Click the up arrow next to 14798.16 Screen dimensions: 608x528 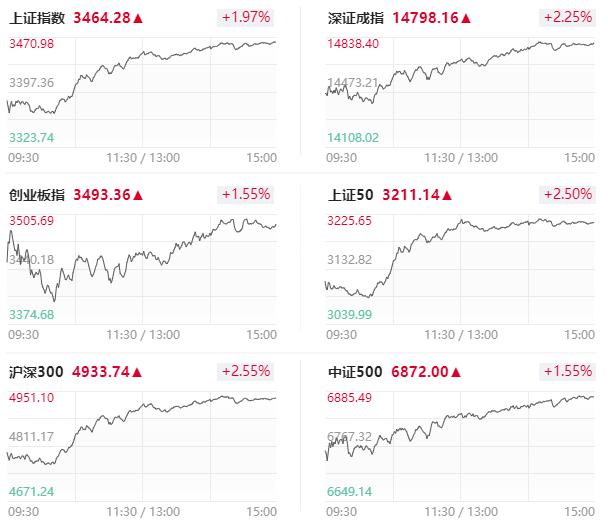point(464,18)
